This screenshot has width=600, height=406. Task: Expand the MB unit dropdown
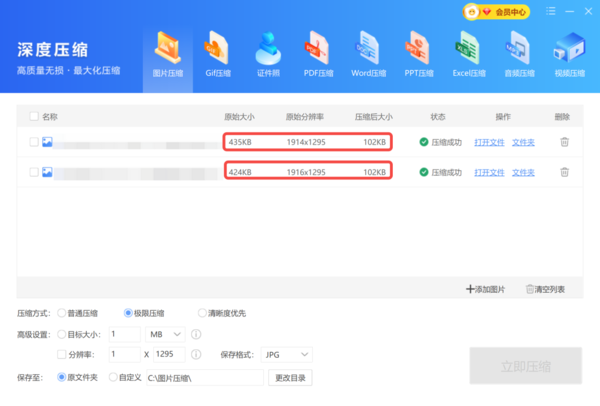[x=165, y=334]
